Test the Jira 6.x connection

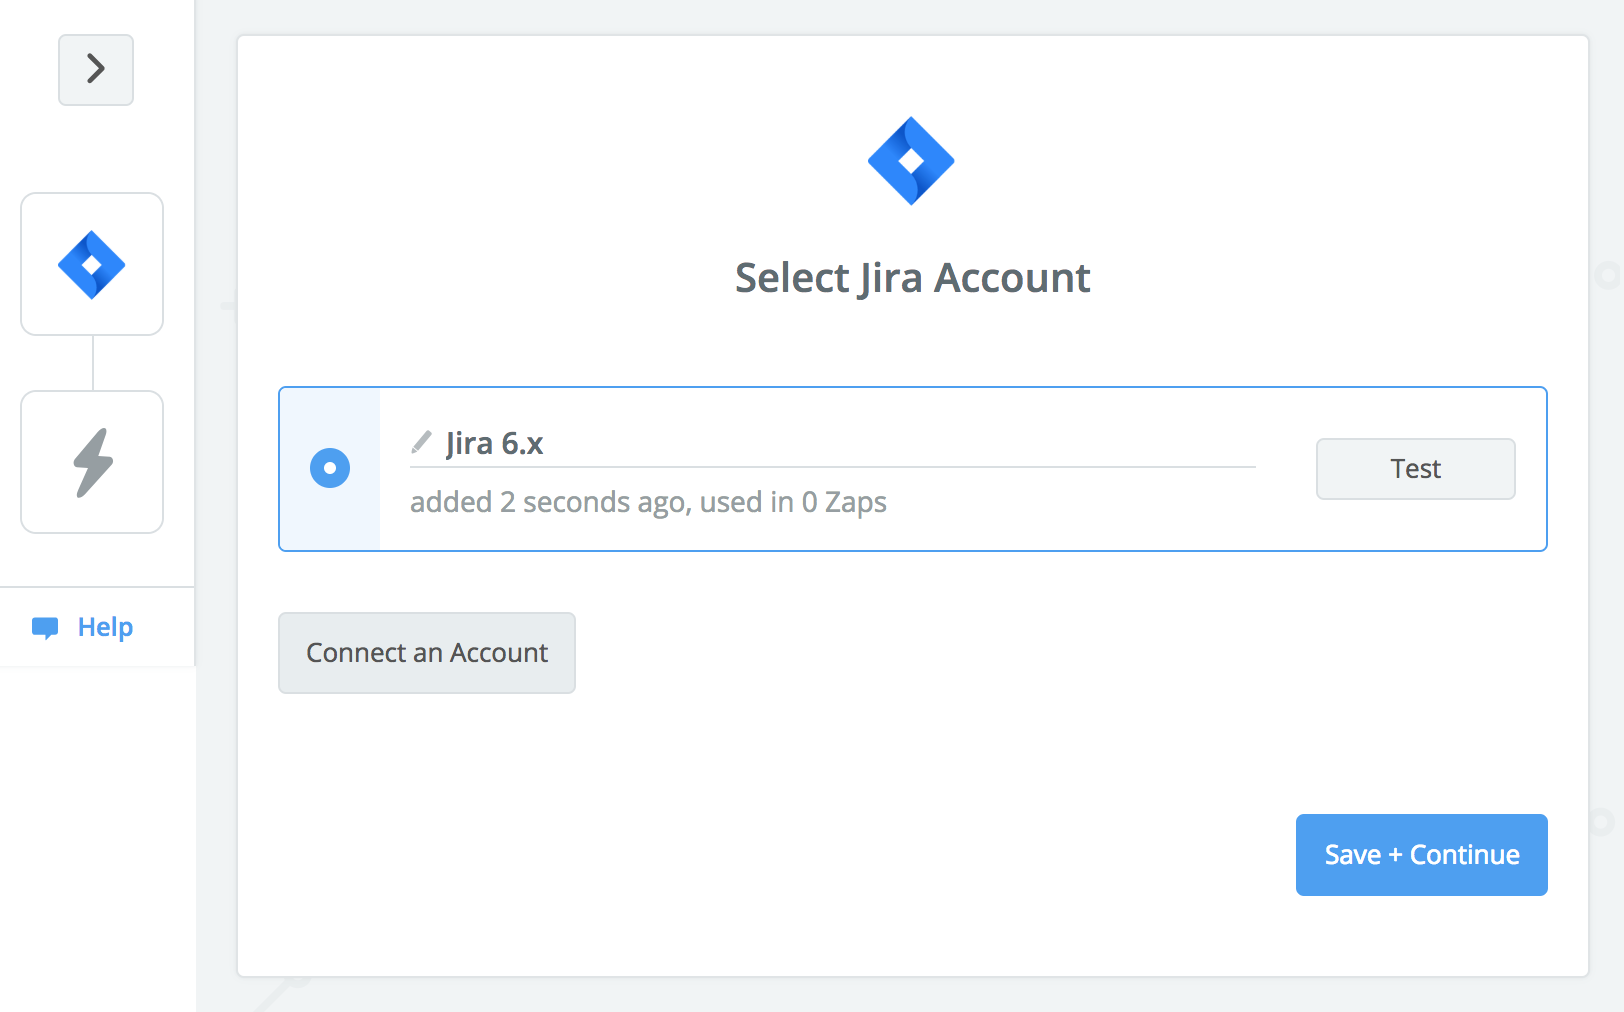click(1415, 469)
